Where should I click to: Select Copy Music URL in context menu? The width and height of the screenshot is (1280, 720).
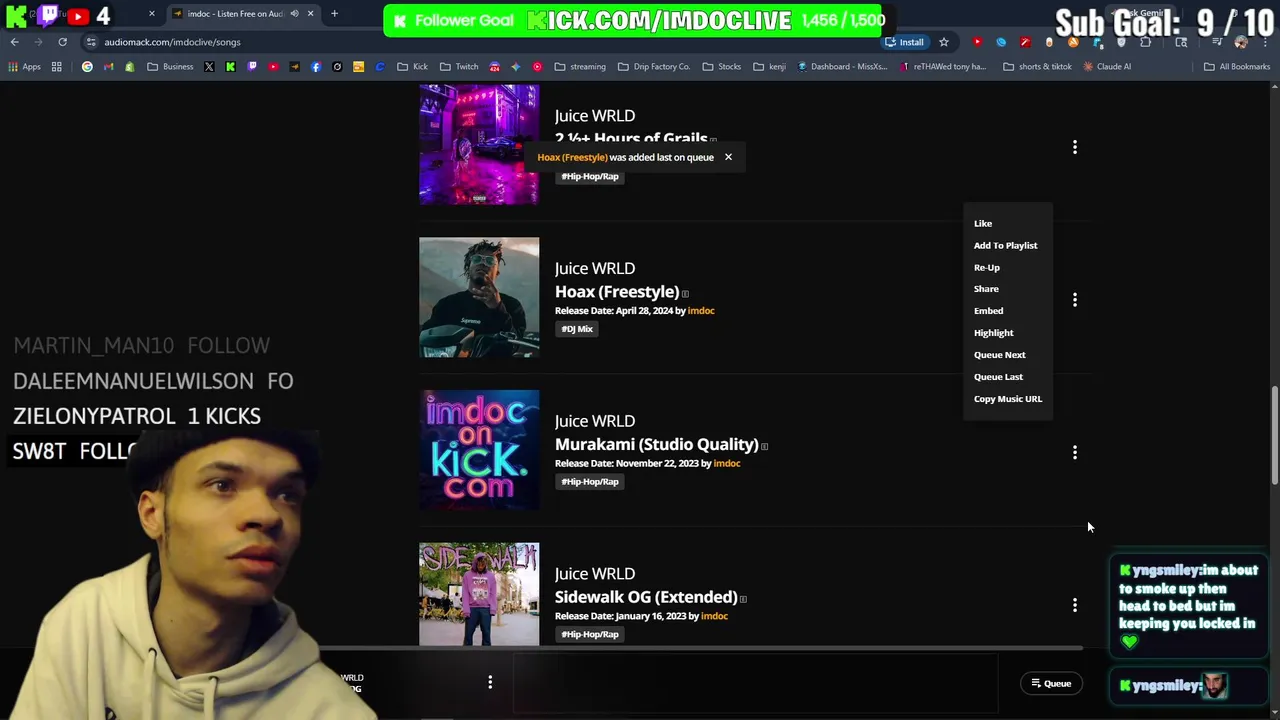(x=1007, y=399)
